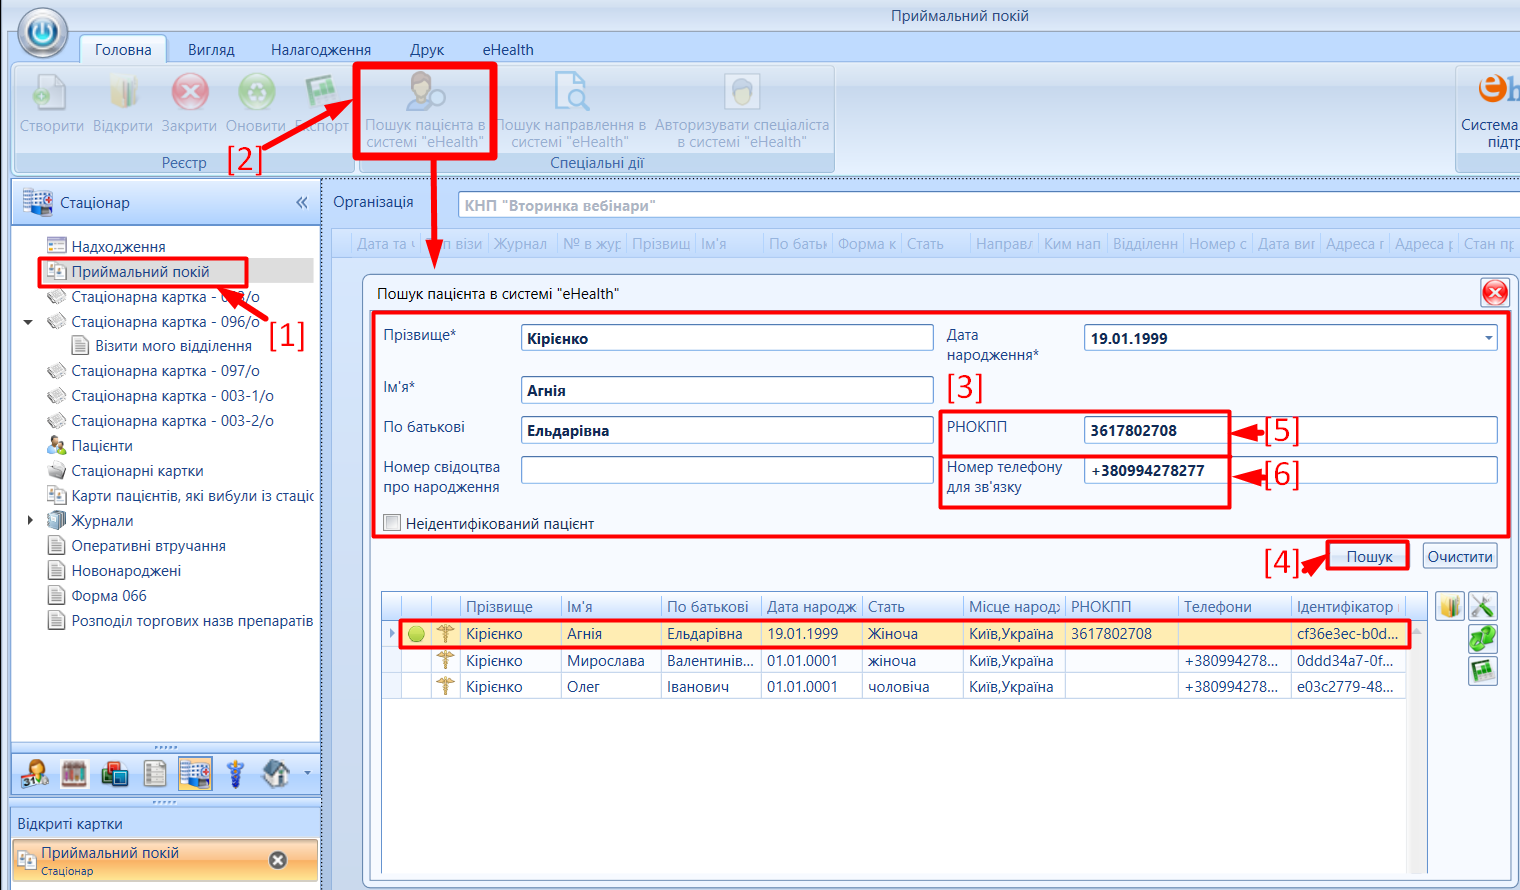Open the colored squares module icon
This screenshot has width=1520, height=890.
pos(114,773)
